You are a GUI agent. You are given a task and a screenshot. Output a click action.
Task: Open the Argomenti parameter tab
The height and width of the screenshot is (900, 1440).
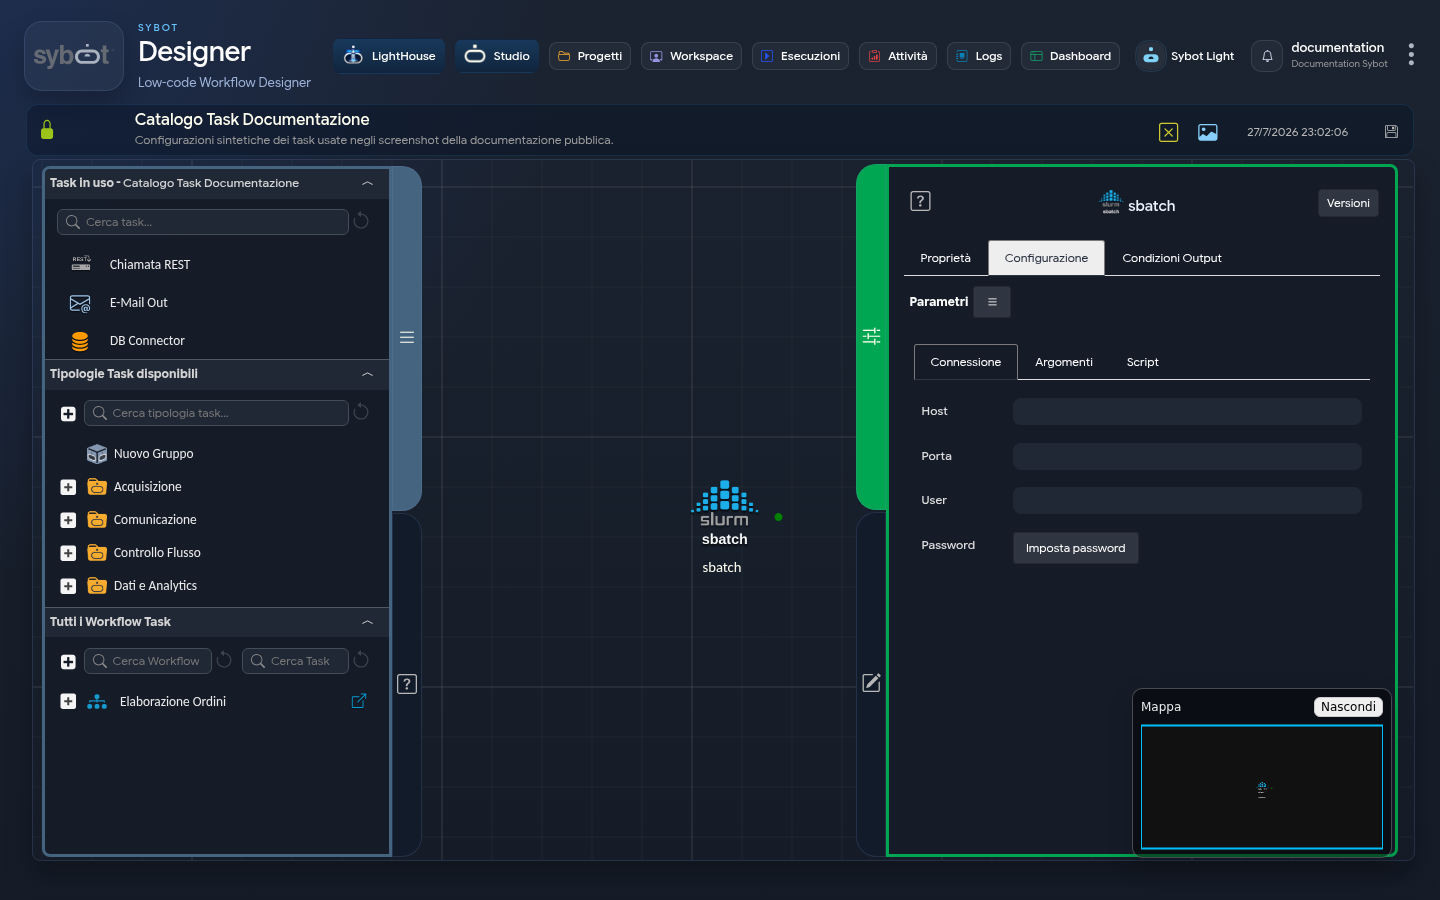click(x=1064, y=362)
